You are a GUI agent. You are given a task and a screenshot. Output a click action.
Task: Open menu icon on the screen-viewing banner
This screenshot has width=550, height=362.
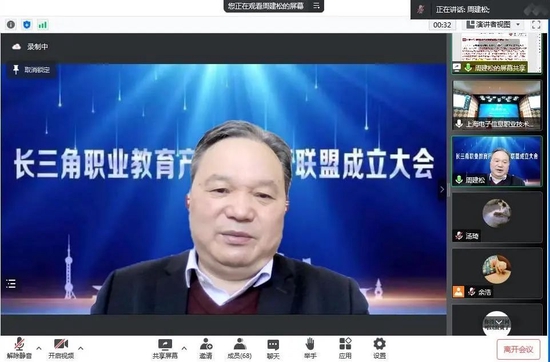(316, 6)
